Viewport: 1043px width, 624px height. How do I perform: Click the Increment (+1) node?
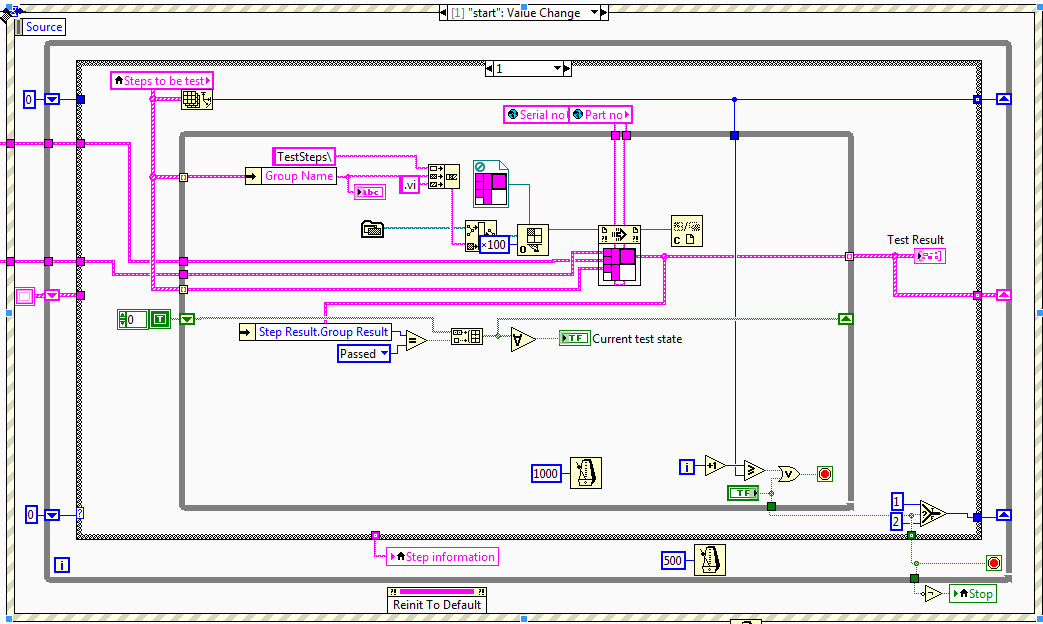click(715, 466)
